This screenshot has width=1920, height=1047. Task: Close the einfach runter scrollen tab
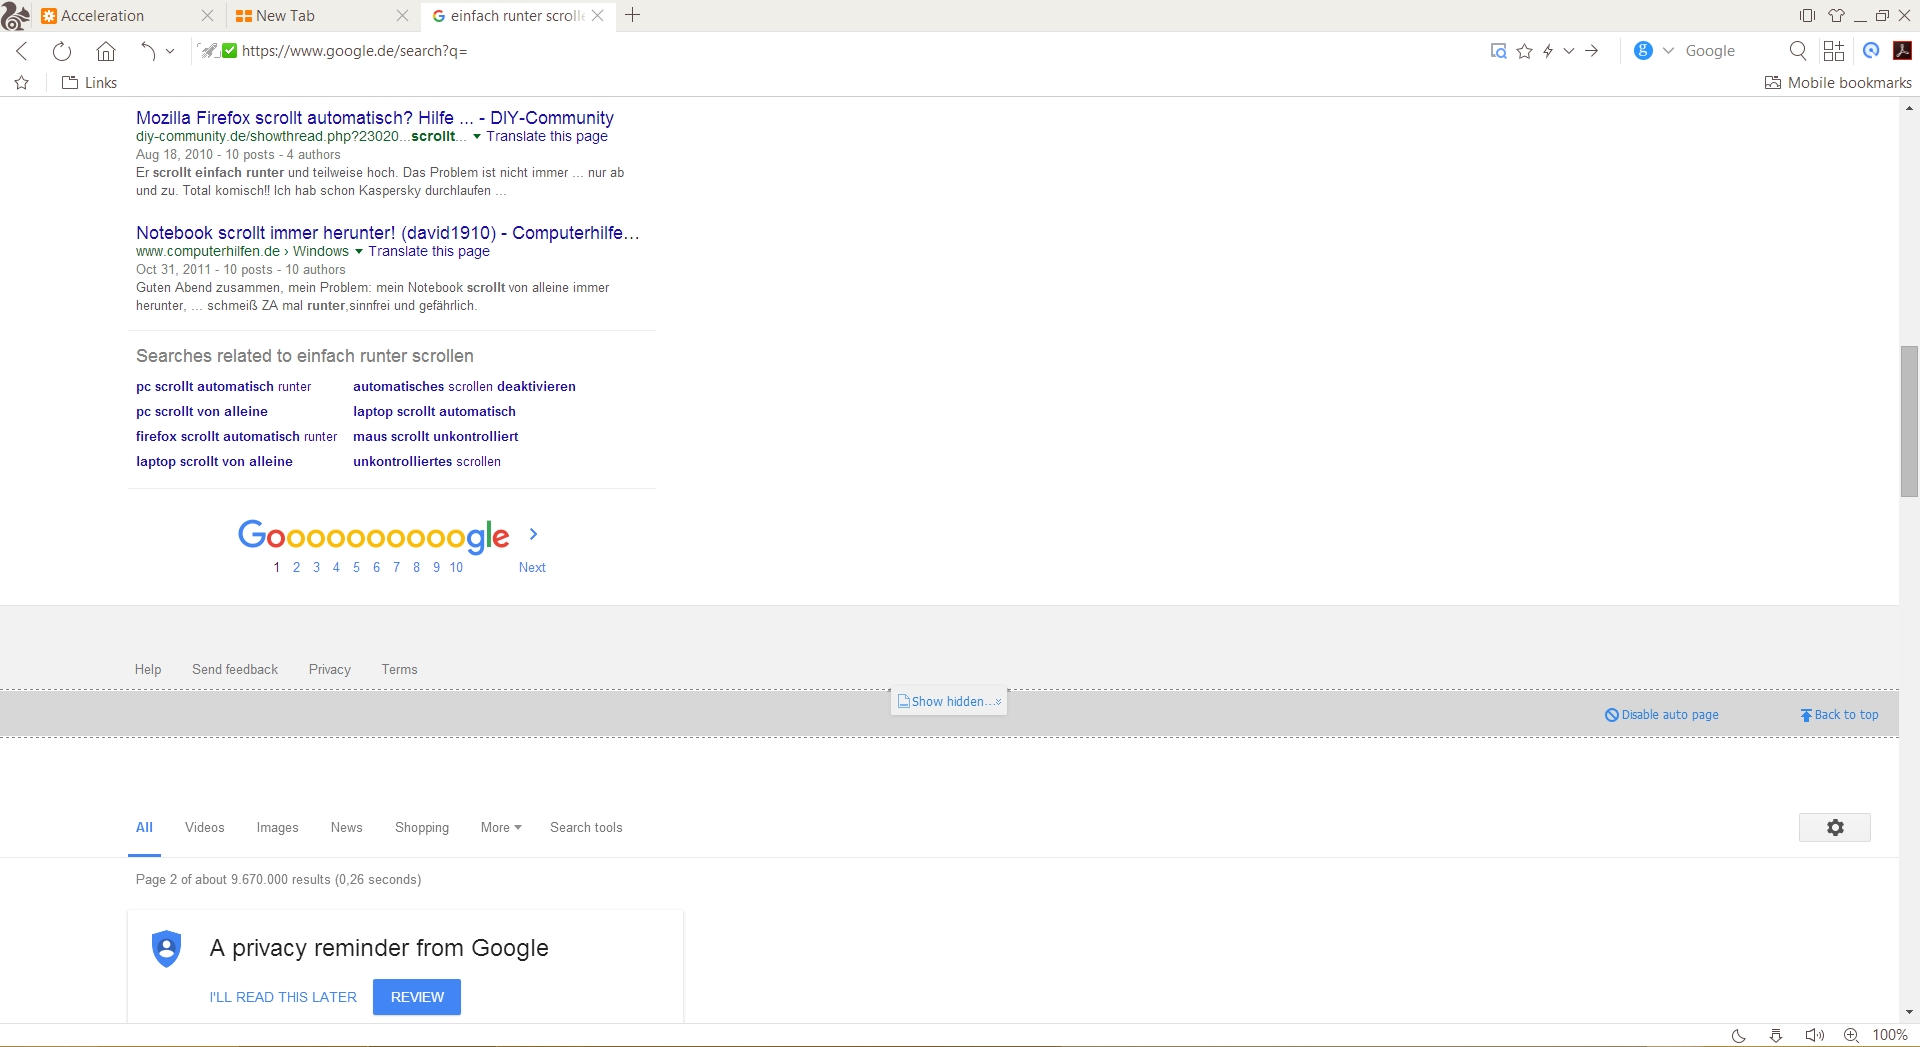[598, 16]
